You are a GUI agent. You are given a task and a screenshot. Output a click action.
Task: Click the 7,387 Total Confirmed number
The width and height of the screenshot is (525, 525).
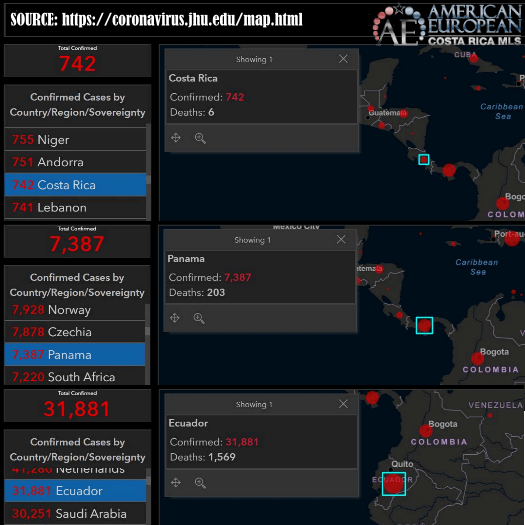click(x=77, y=244)
